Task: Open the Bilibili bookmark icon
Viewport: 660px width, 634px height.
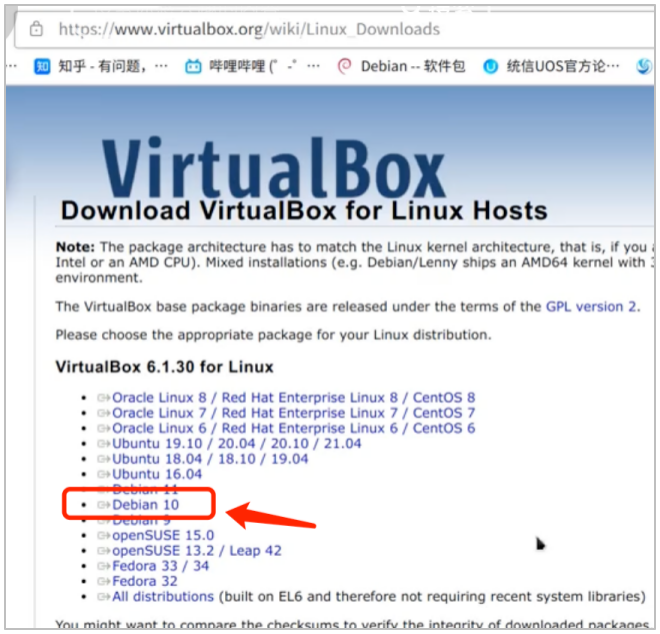Action: coord(193,66)
